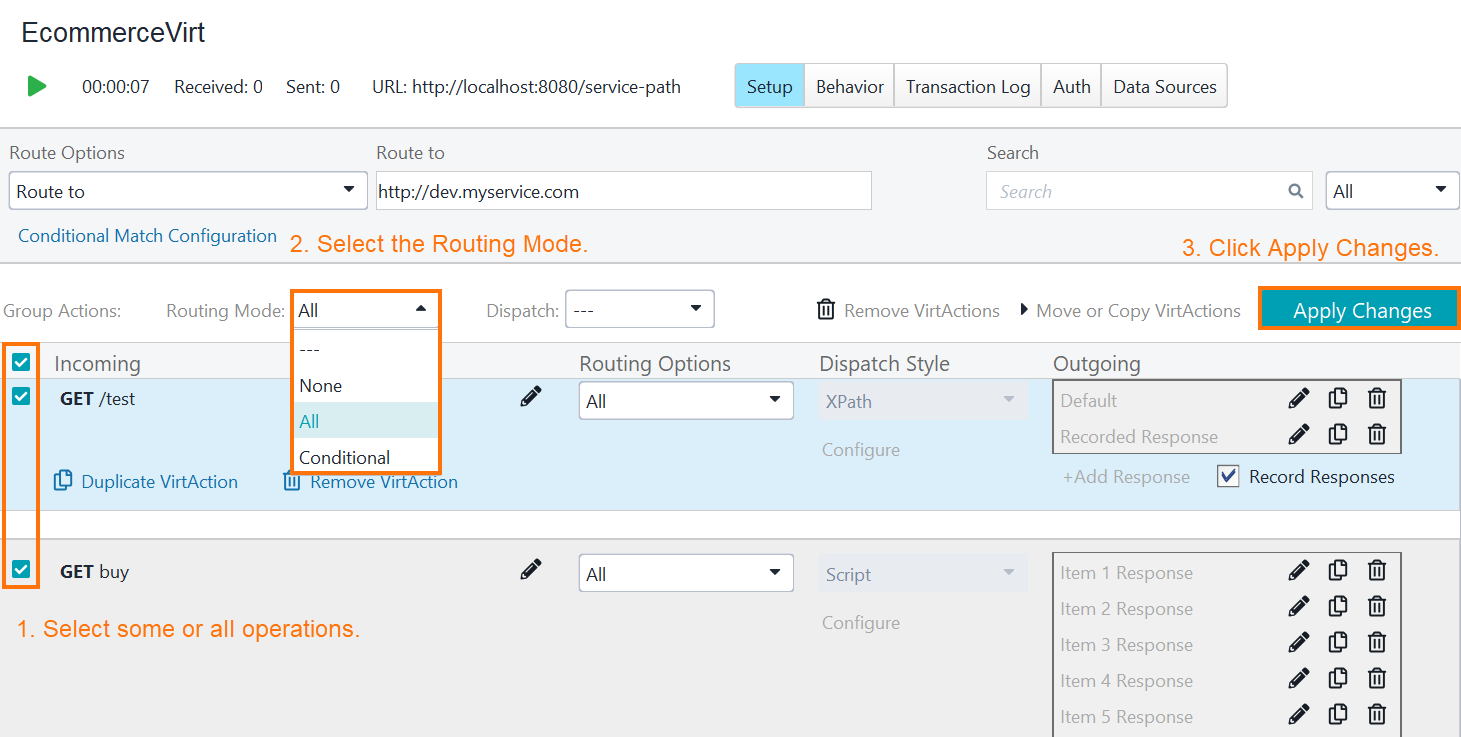Uncheck the Record Responses checkbox
The height and width of the screenshot is (737, 1461).
[x=1228, y=476]
